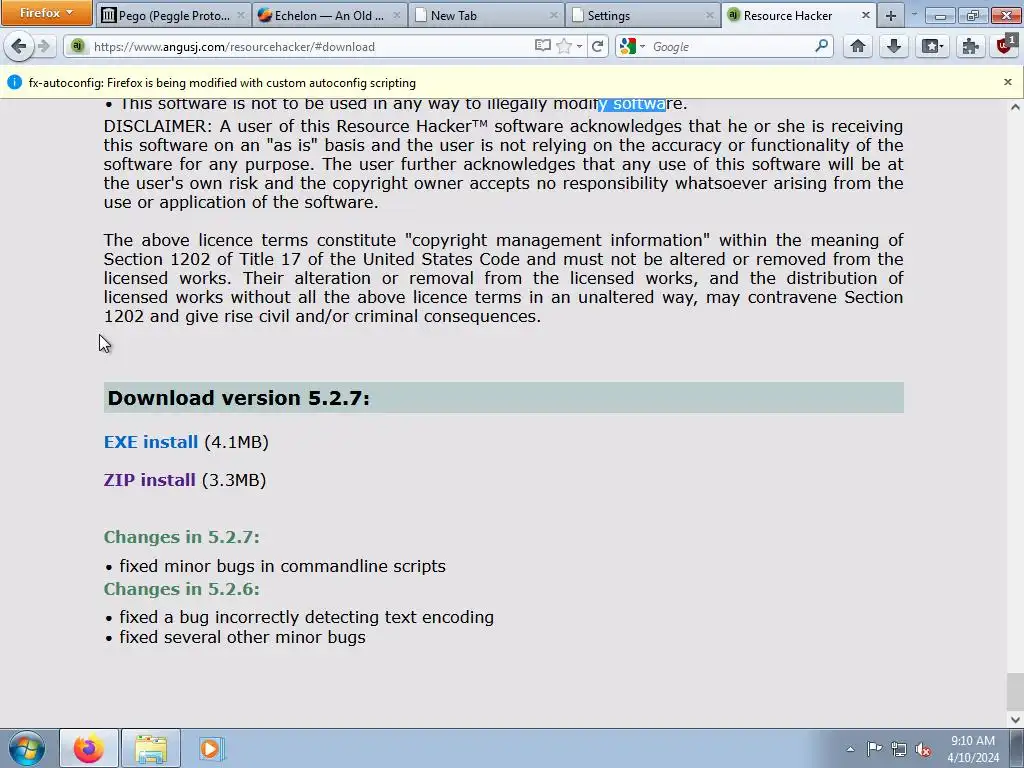Open the downloads panel
The image size is (1024, 768).
point(894,46)
